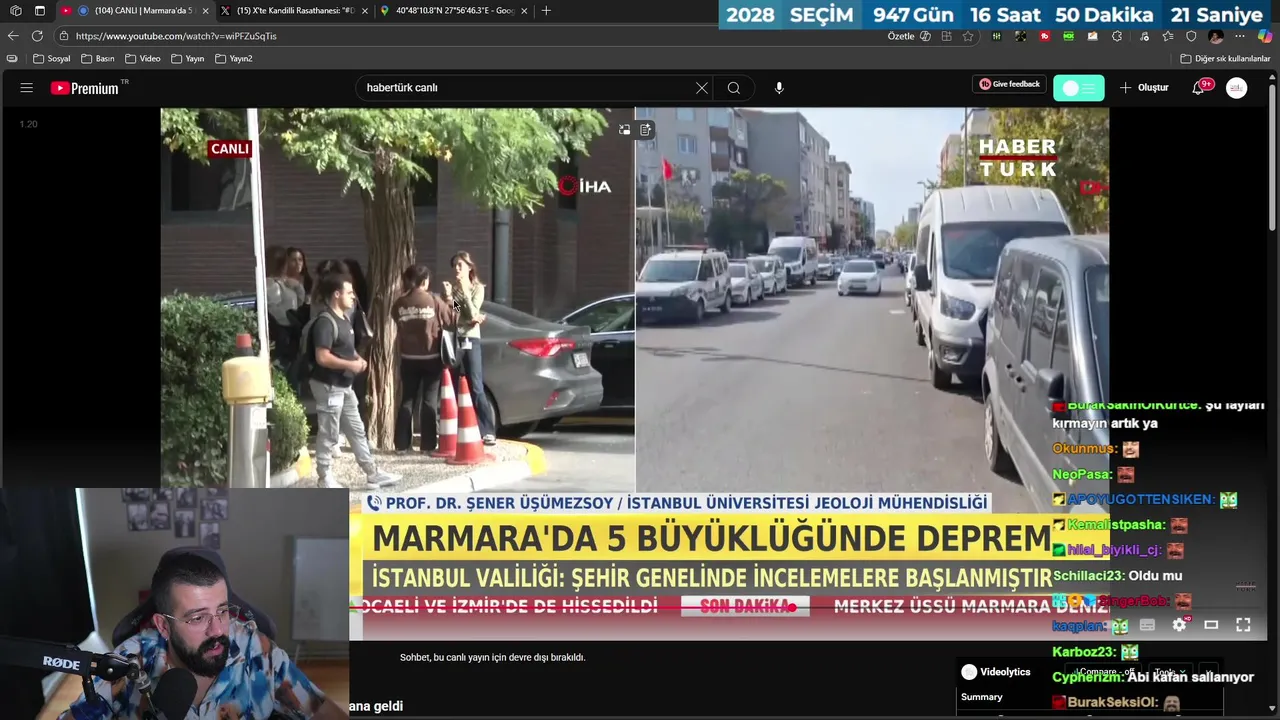Screen dimensions: 1280x720
Task: Go back in browser history
Action: coord(13,36)
